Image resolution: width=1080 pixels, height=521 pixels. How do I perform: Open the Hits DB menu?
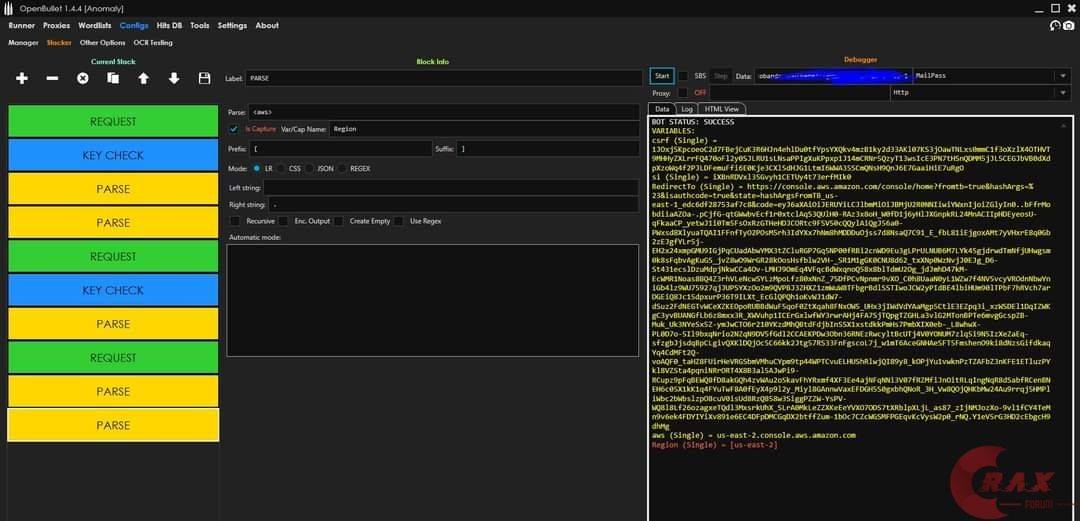(169, 25)
